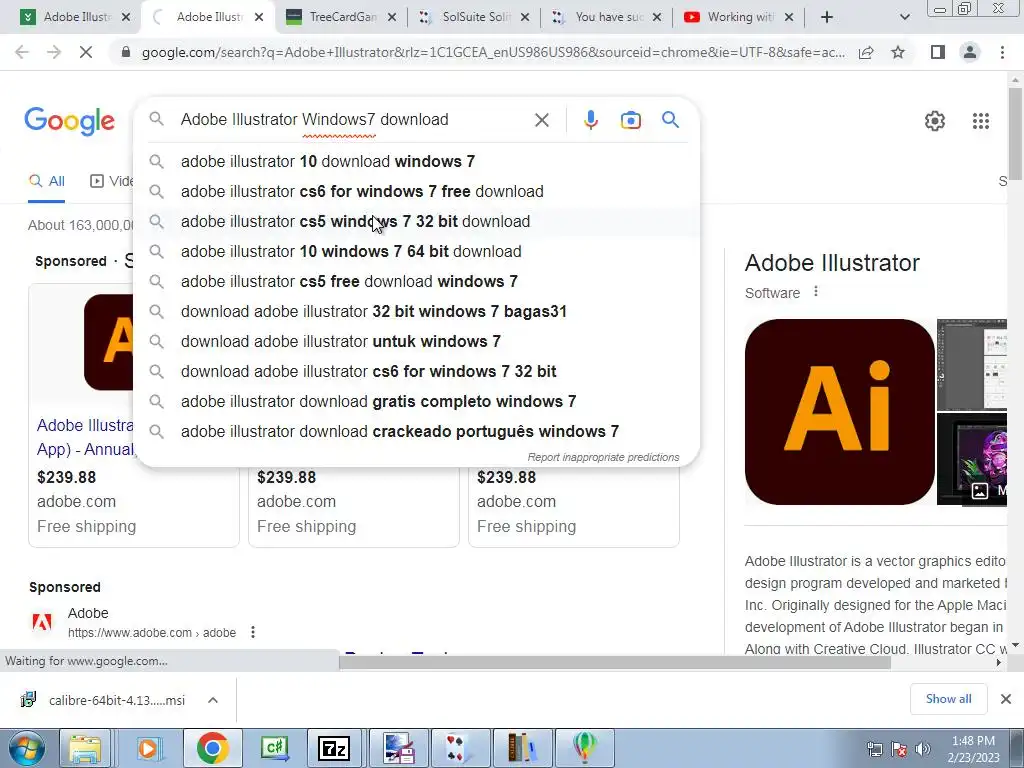Select the All search results tab
The width and height of the screenshot is (1024, 768).
click(x=47, y=181)
